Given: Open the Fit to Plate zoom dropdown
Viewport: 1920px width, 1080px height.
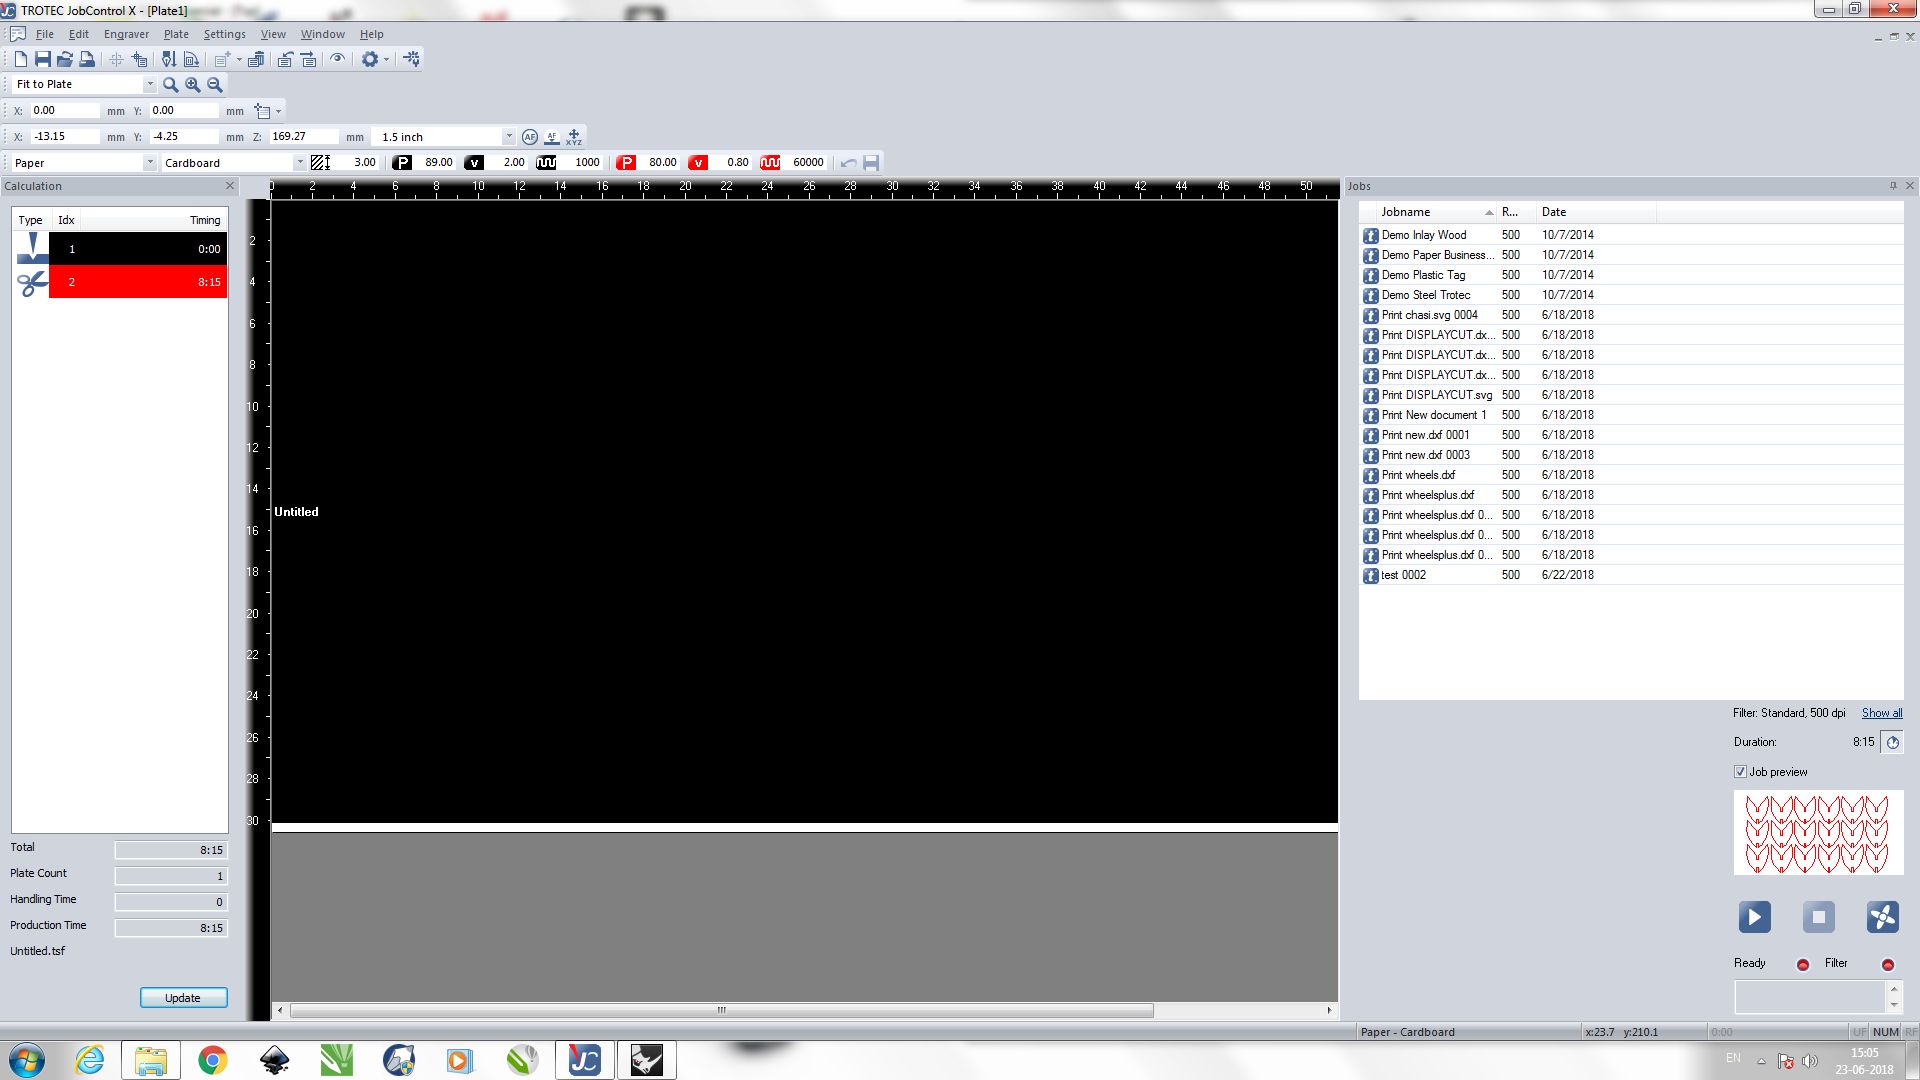Looking at the screenshot, I should [150, 85].
